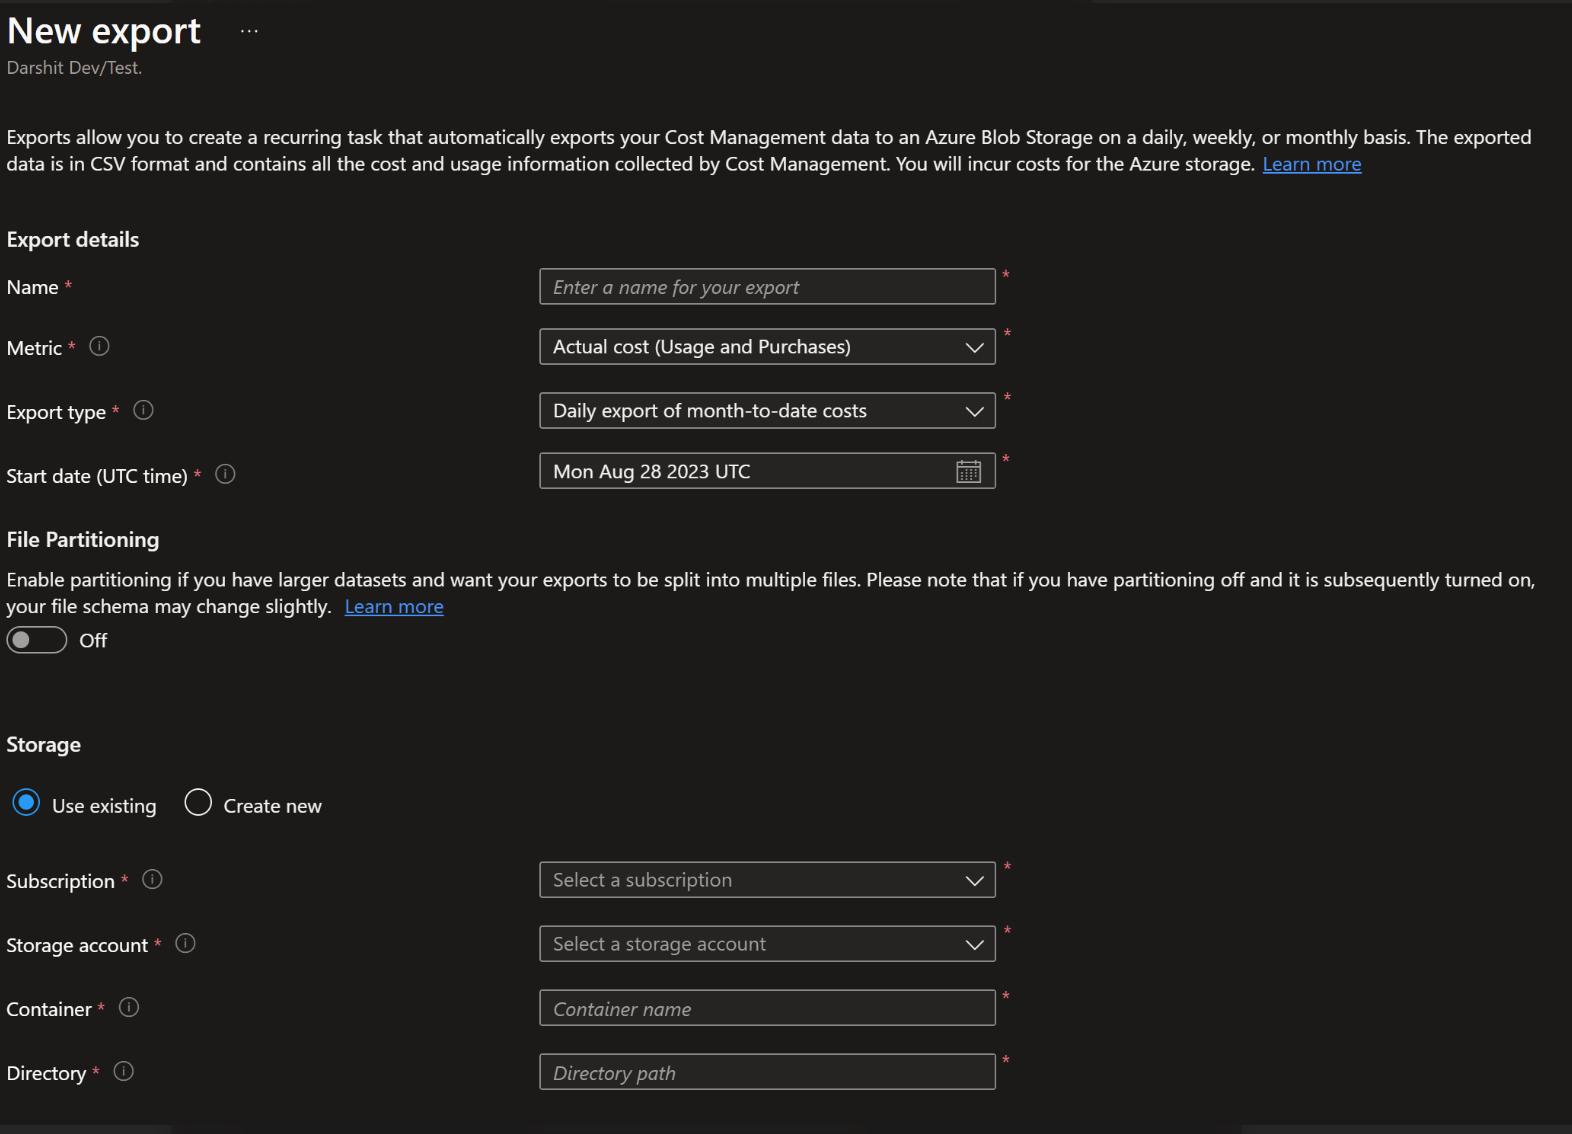Click the Directory path input field

pos(767,1072)
